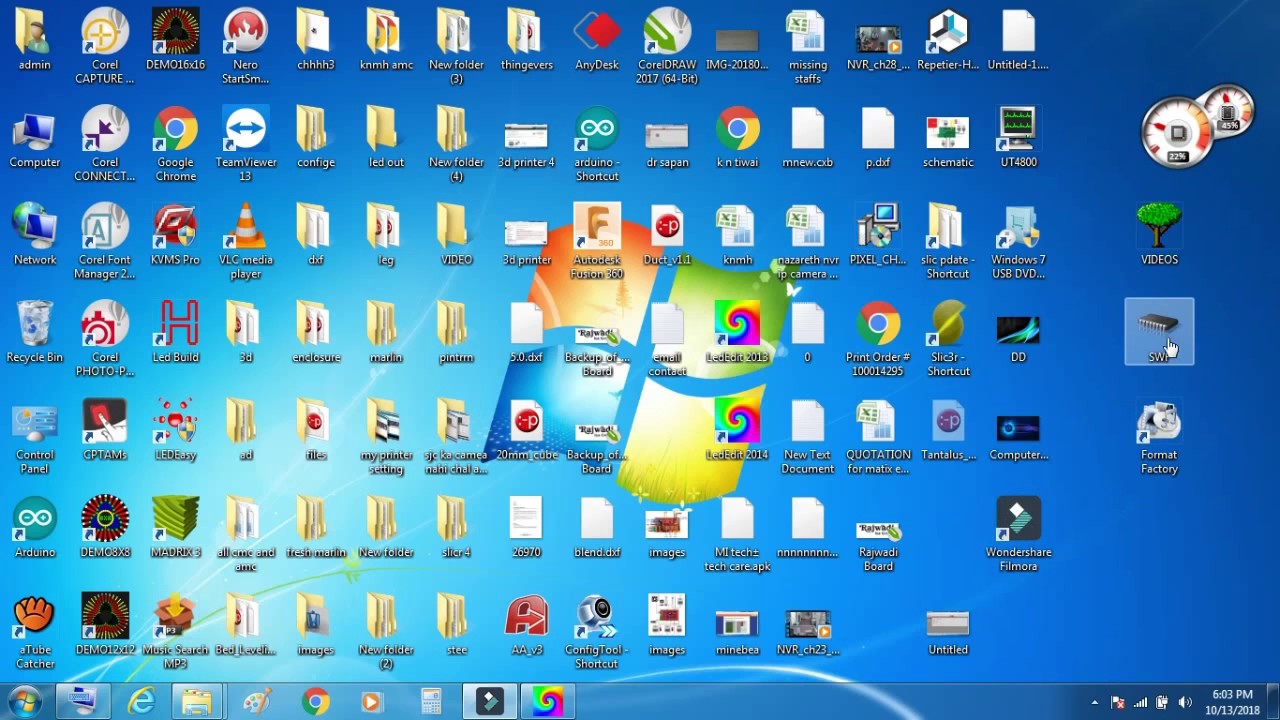
Task: Select the Control Panel icon
Action: [35, 439]
